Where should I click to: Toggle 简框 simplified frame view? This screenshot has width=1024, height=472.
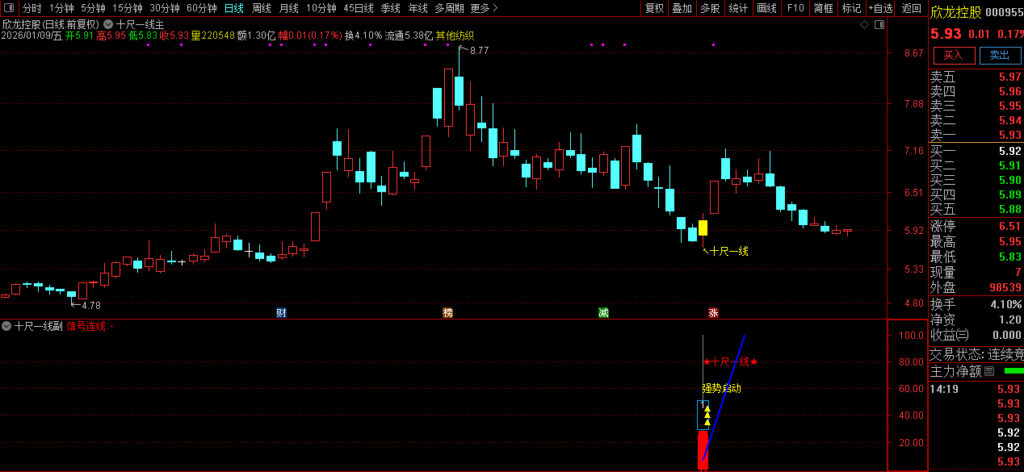click(823, 8)
